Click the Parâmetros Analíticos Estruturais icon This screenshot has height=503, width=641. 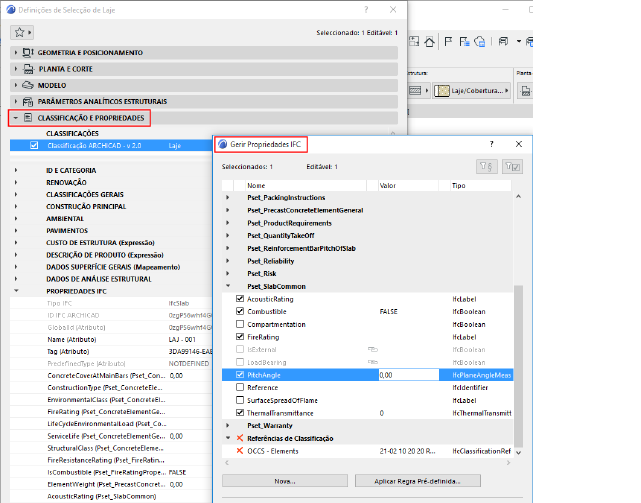[x=28, y=101]
